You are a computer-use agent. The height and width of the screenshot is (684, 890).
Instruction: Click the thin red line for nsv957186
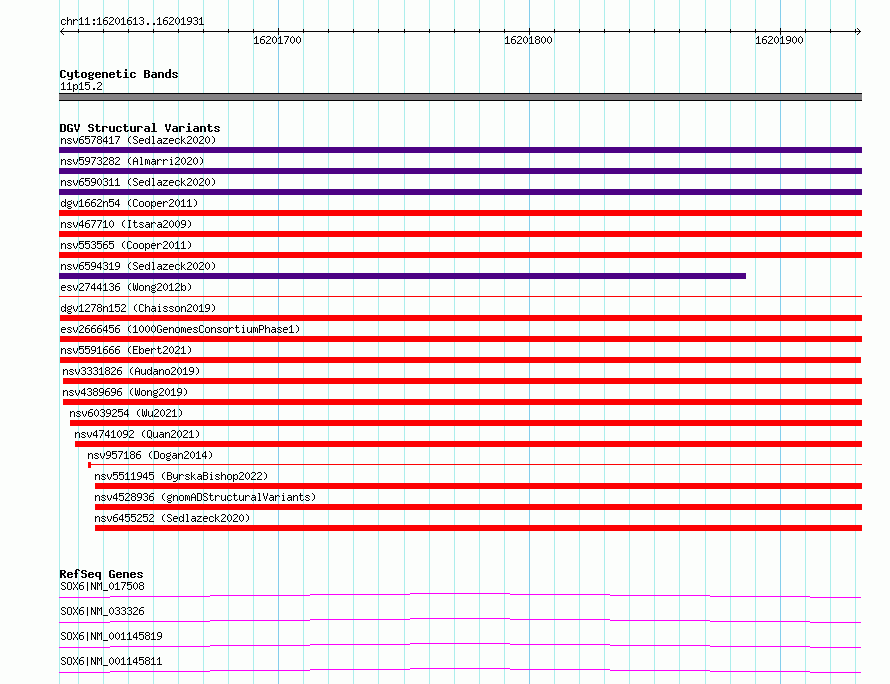tap(475, 464)
